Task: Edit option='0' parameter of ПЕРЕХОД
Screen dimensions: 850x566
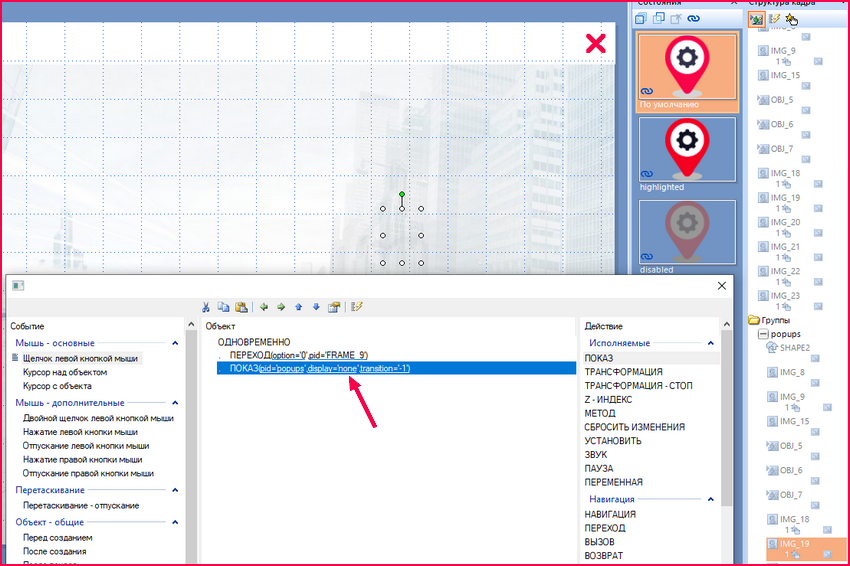Action: pyautogui.click(x=289, y=355)
